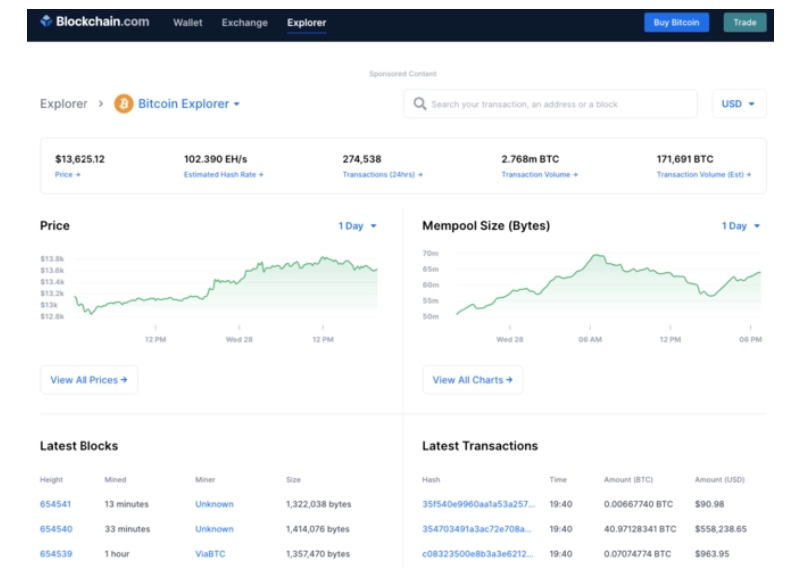
Task: Click the 13 minutes mined cell
Action: coord(126,504)
